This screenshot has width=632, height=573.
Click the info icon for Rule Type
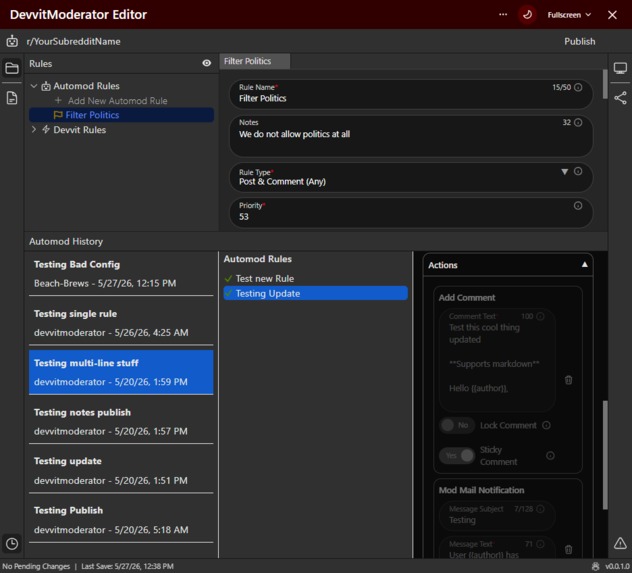point(578,171)
